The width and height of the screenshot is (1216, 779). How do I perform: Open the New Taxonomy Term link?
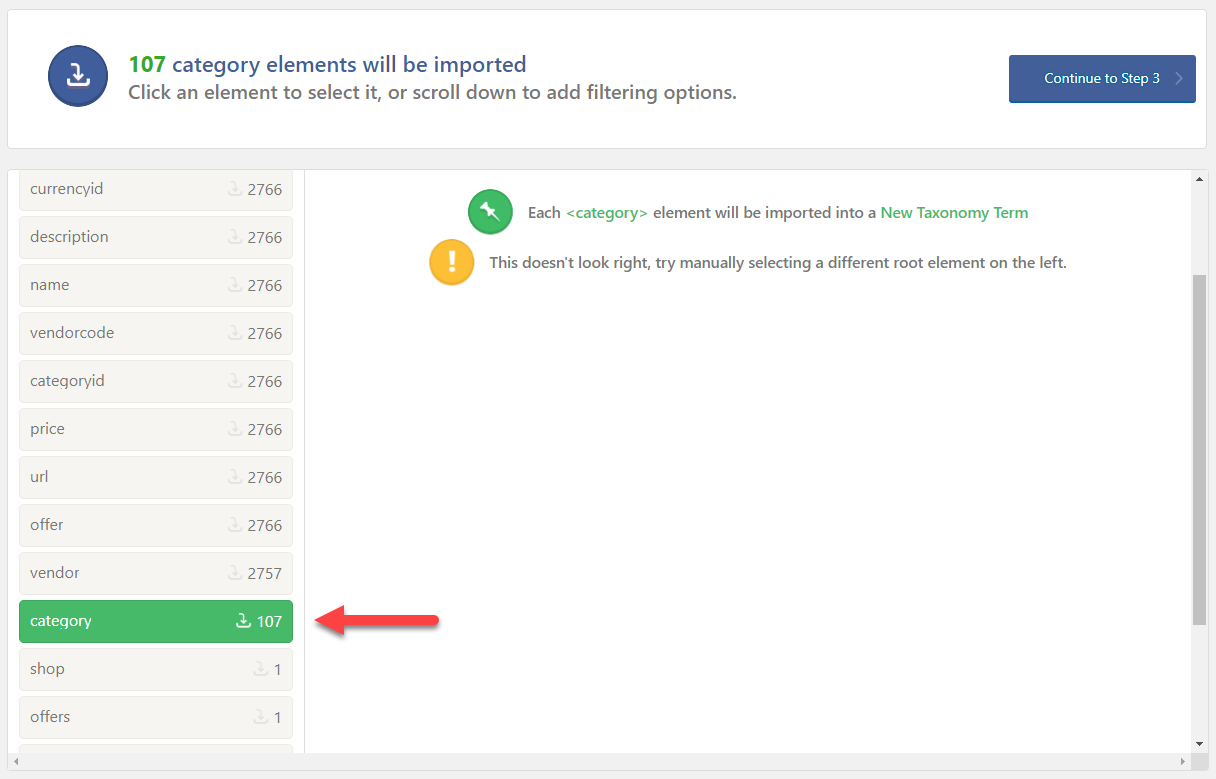click(954, 212)
